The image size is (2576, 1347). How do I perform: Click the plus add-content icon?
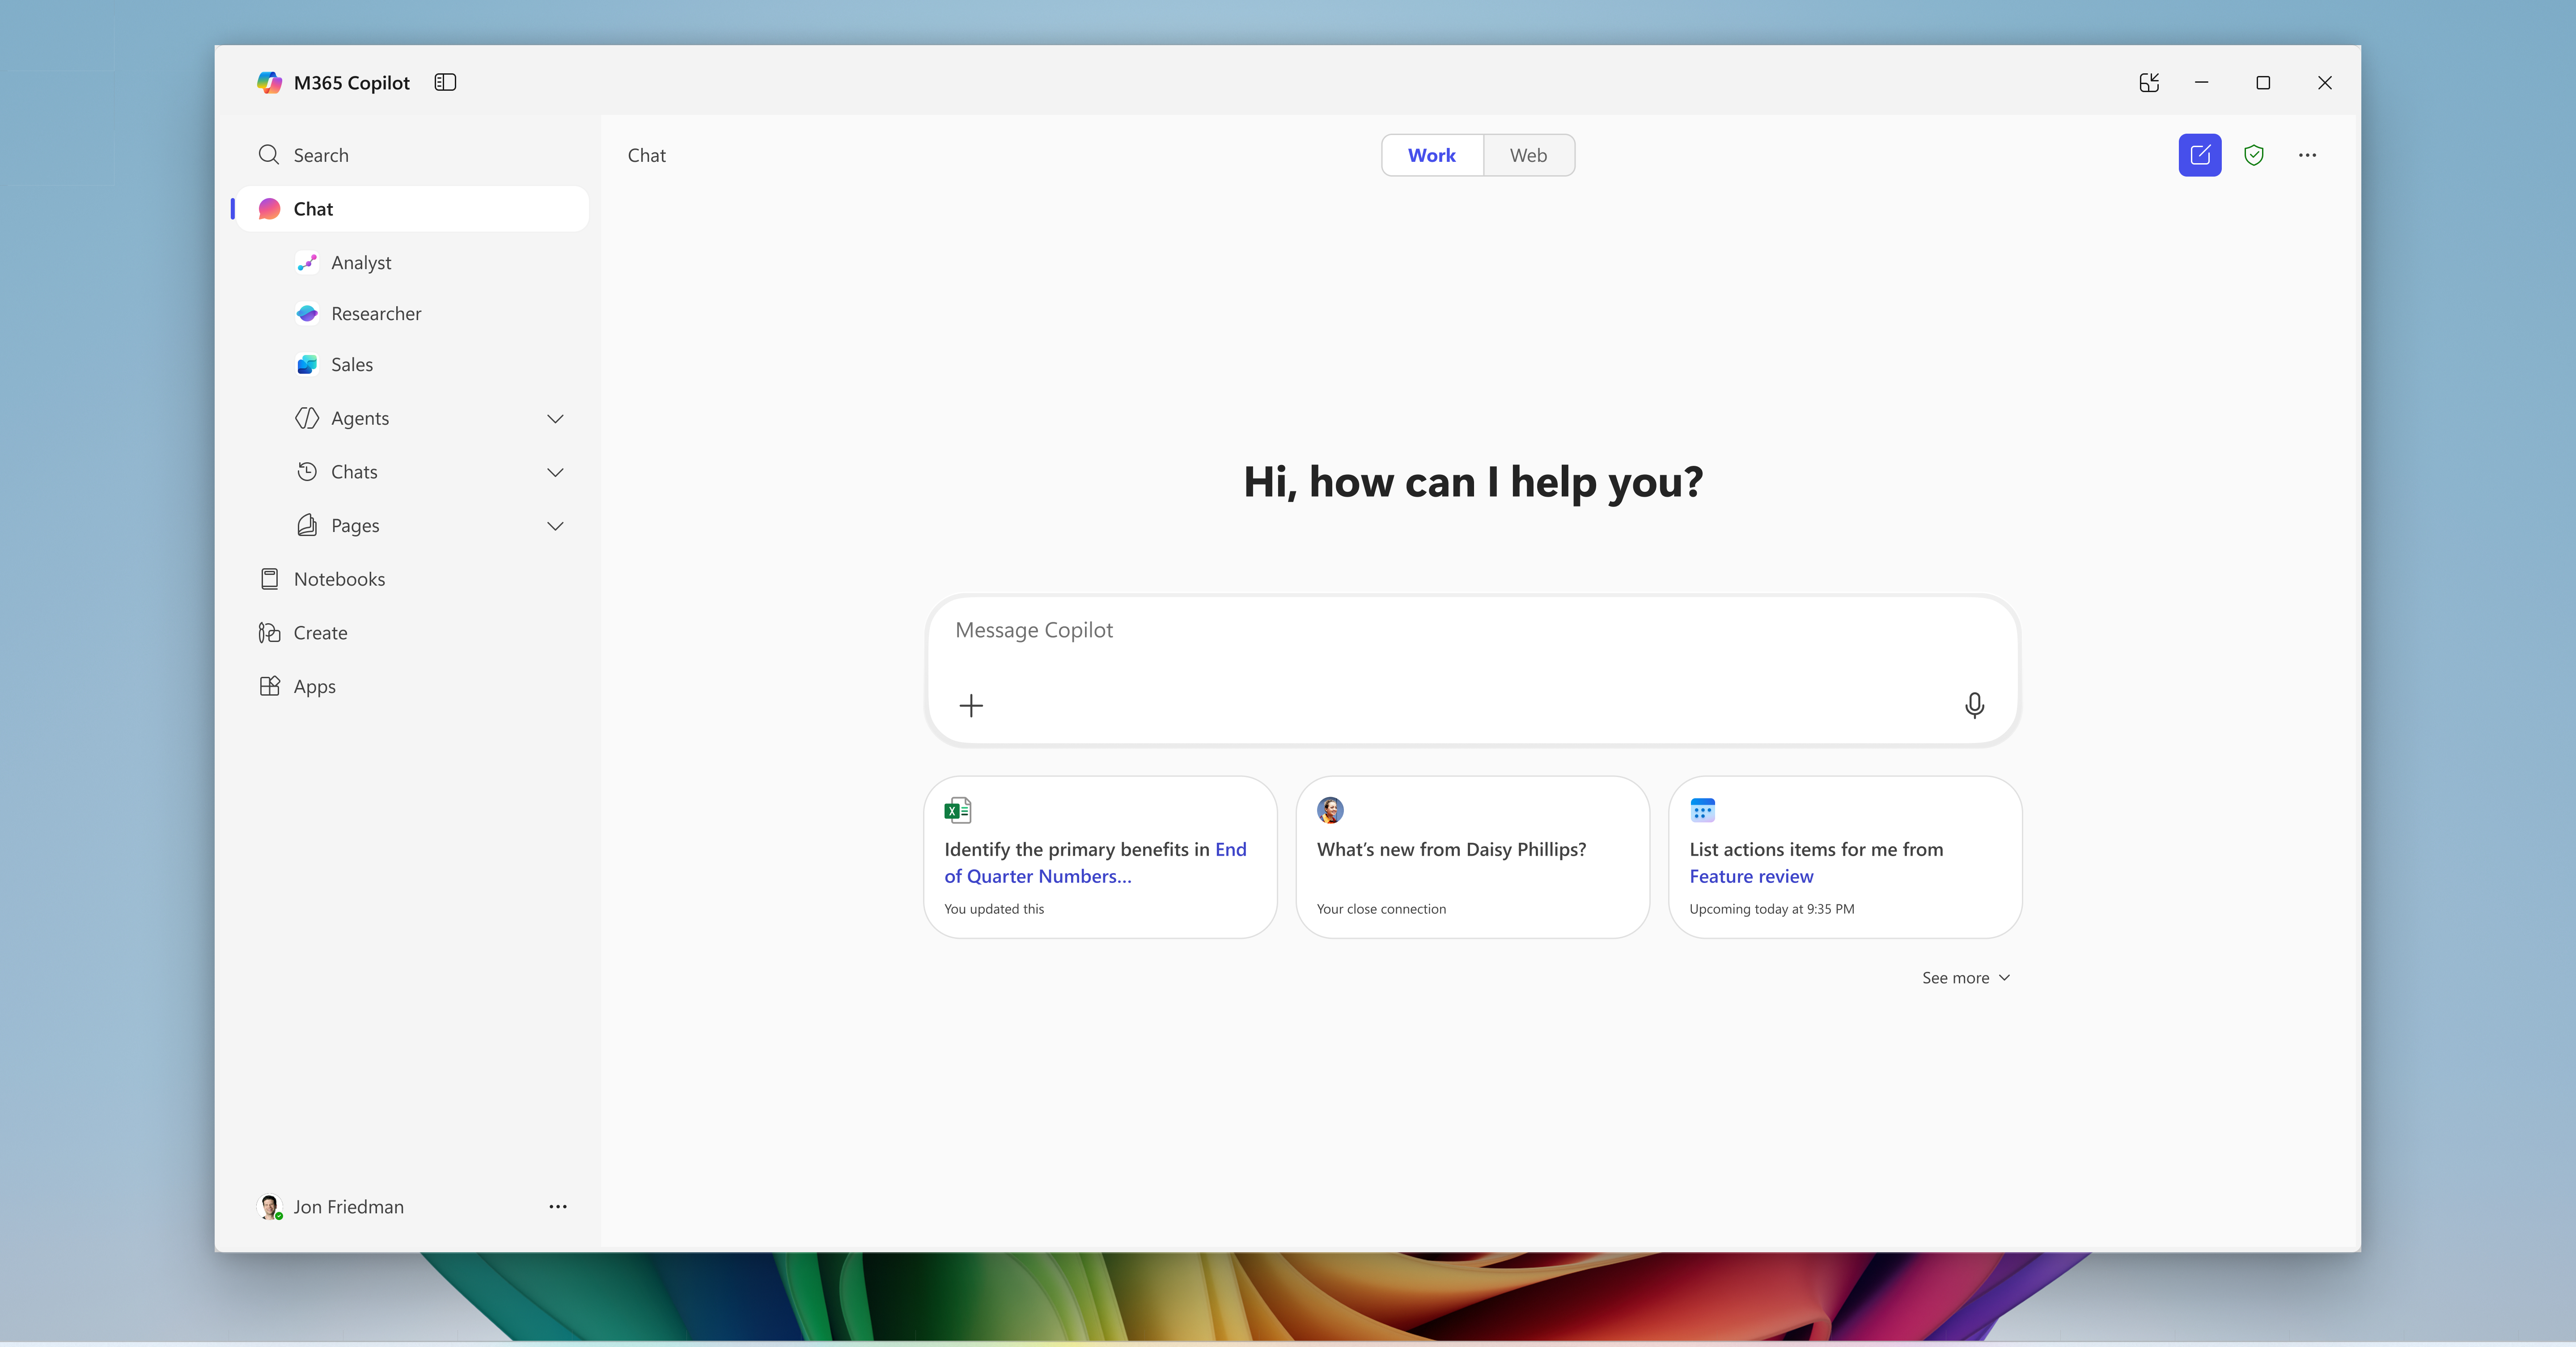pyautogui.click(x=970, y=706)
